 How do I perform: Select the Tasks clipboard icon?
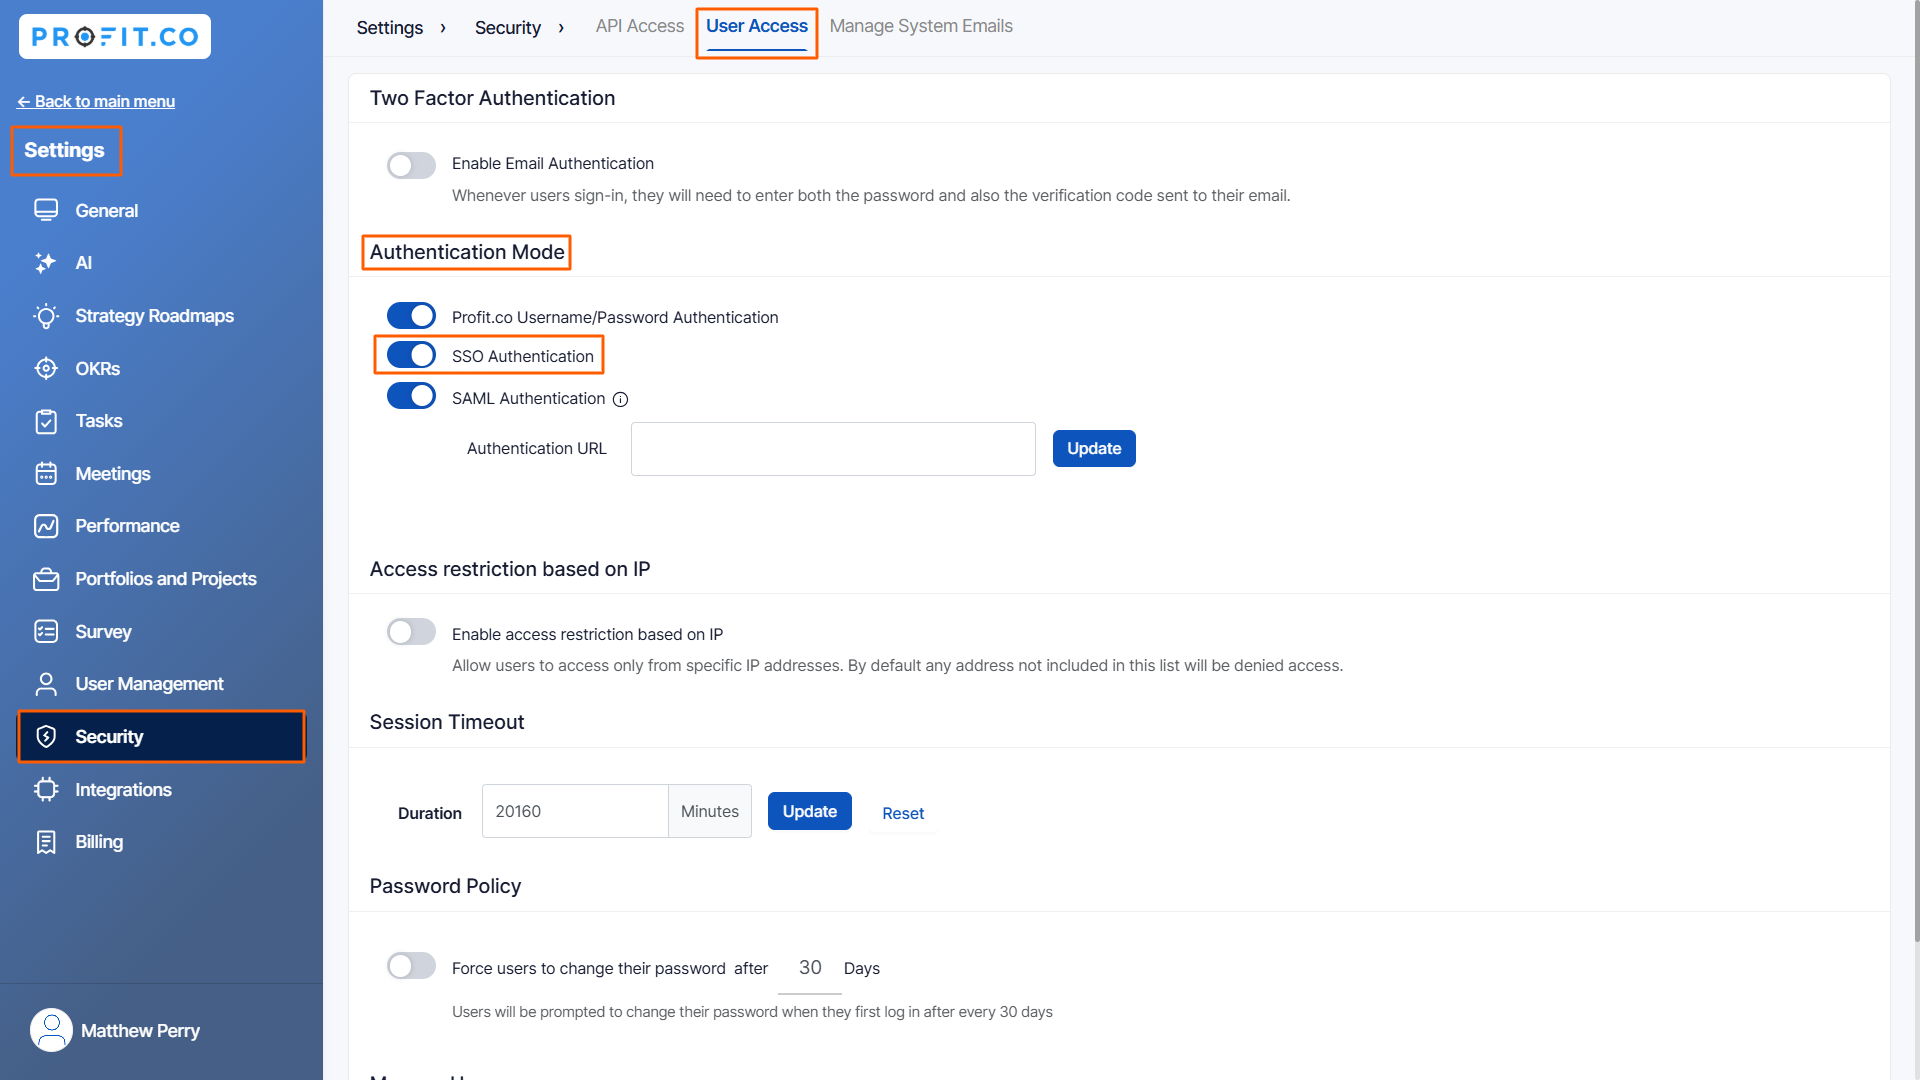pyautogui.click(x=46, y=421)
